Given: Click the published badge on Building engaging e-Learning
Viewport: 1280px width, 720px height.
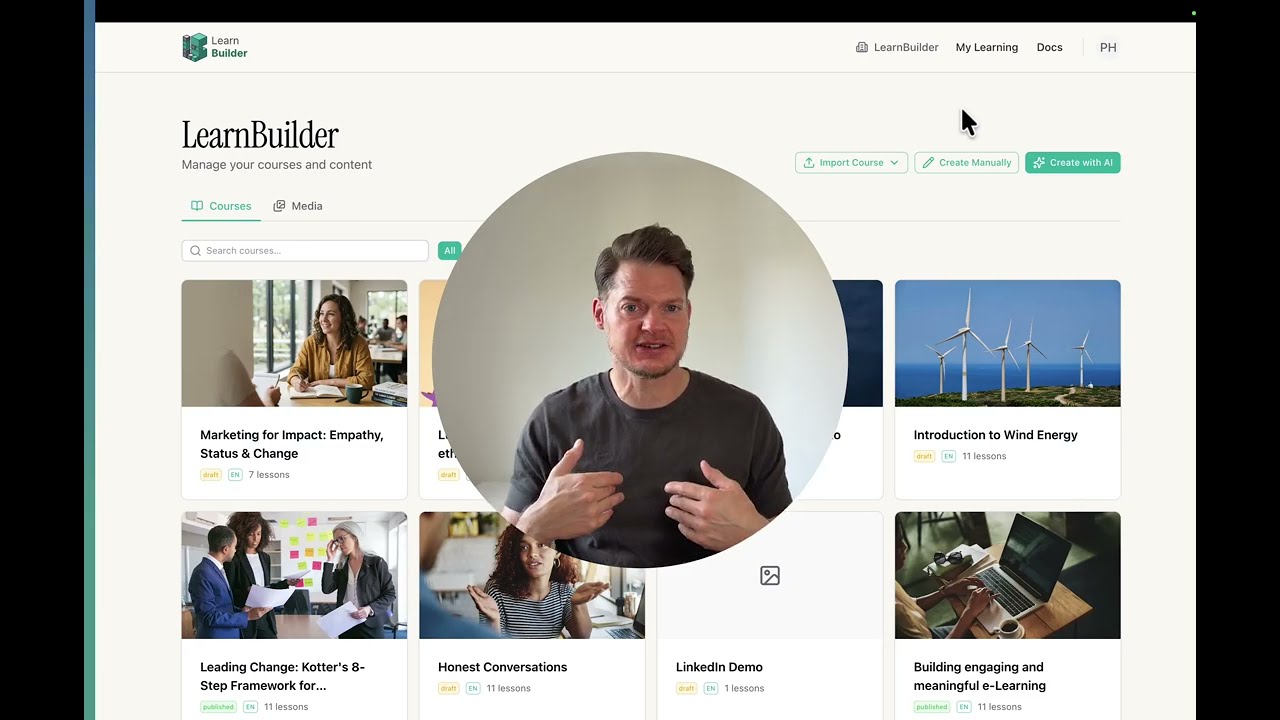Looking at the screenshot, I should [932, 707].
